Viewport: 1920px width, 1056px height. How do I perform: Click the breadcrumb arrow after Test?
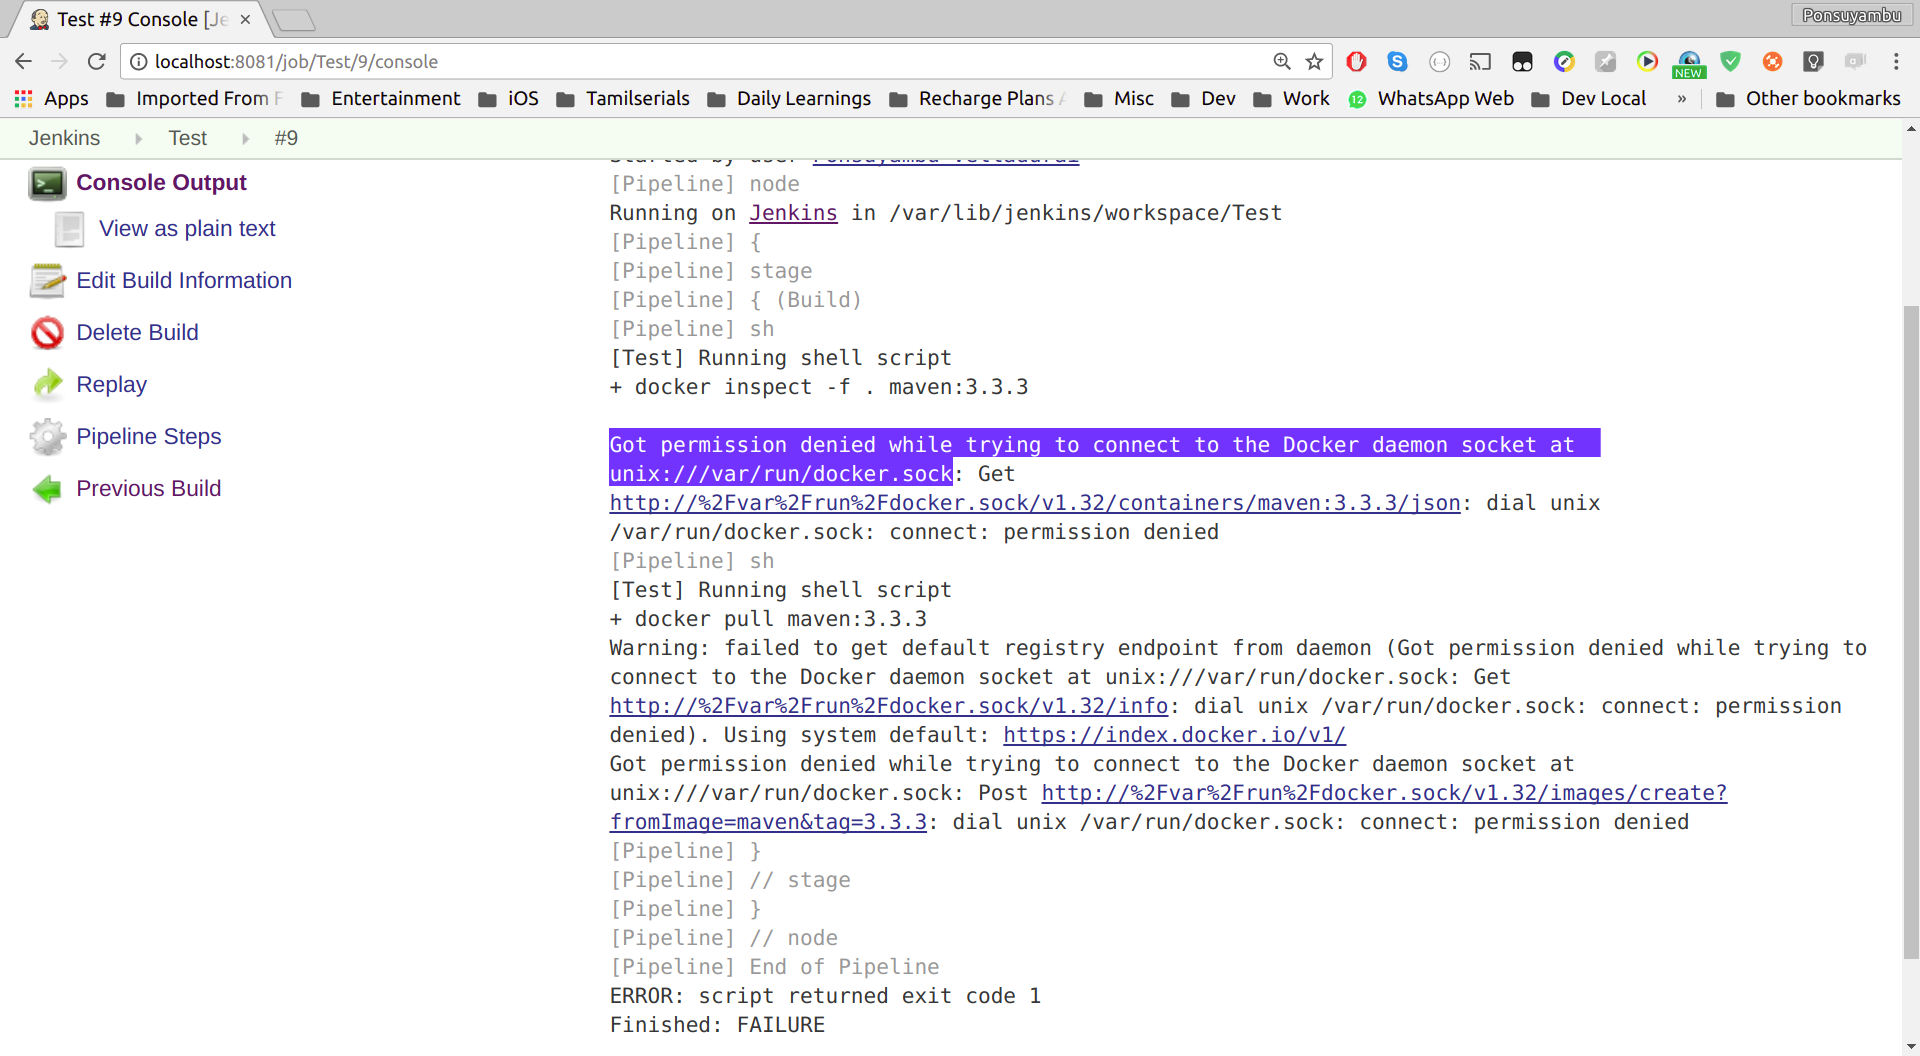coord(246,138)
